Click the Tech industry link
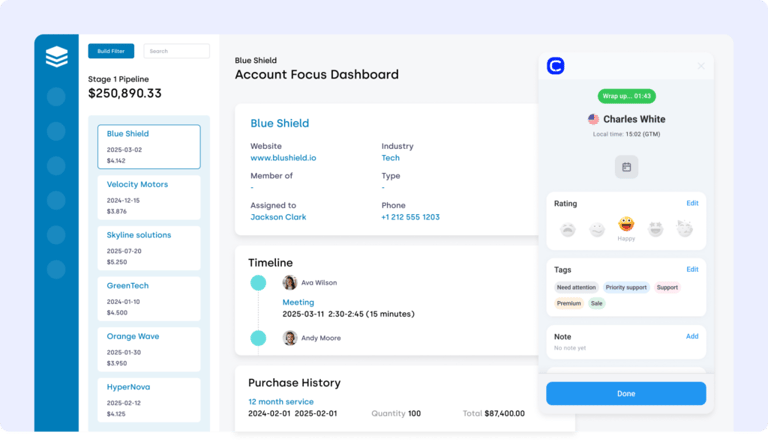768x441 pixels. [390, 158]
